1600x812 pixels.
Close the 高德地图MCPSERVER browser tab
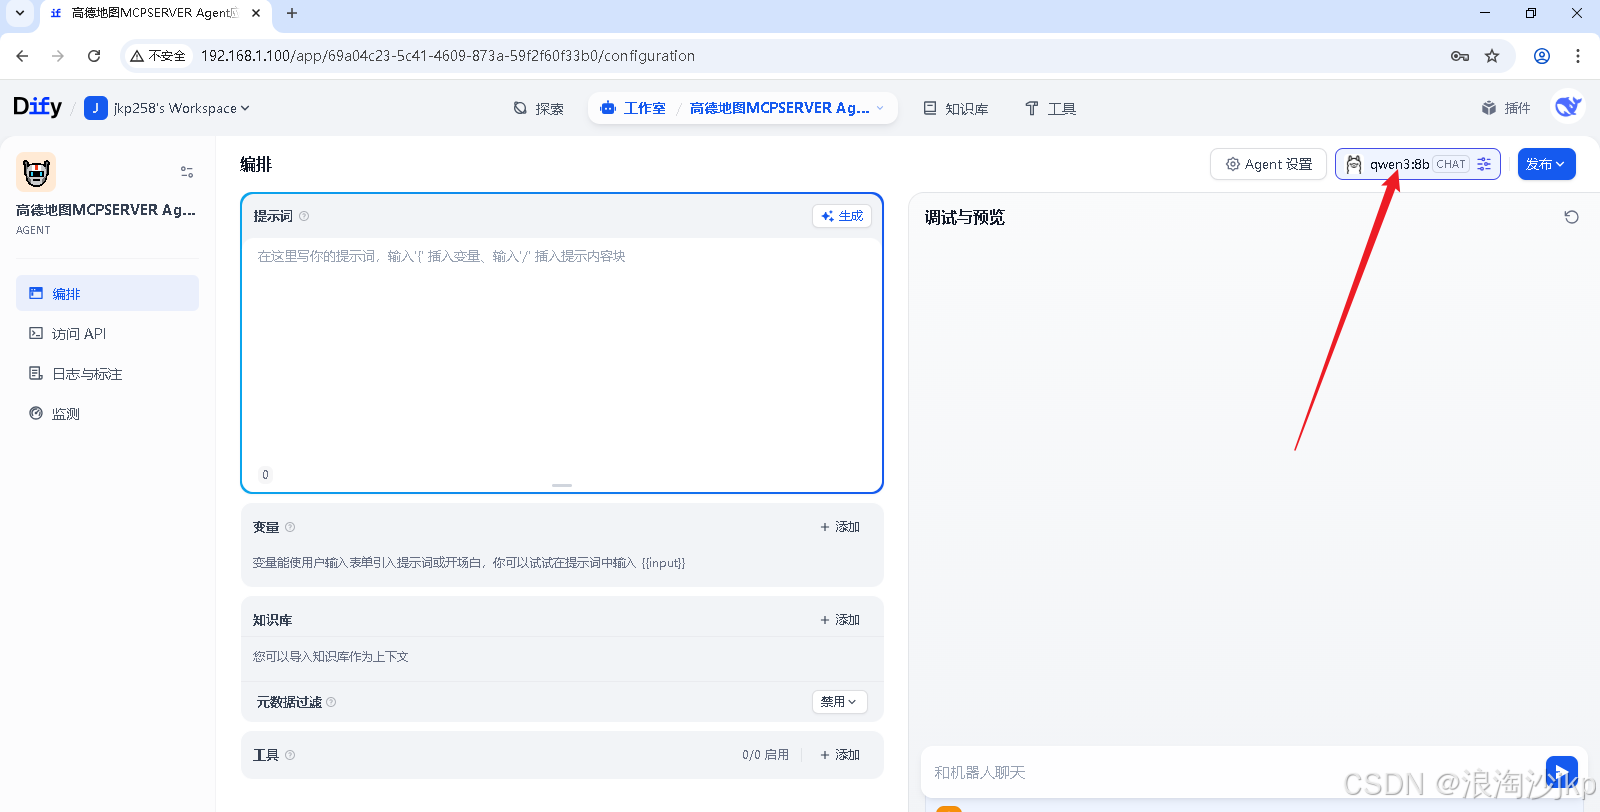pos(256,13)
